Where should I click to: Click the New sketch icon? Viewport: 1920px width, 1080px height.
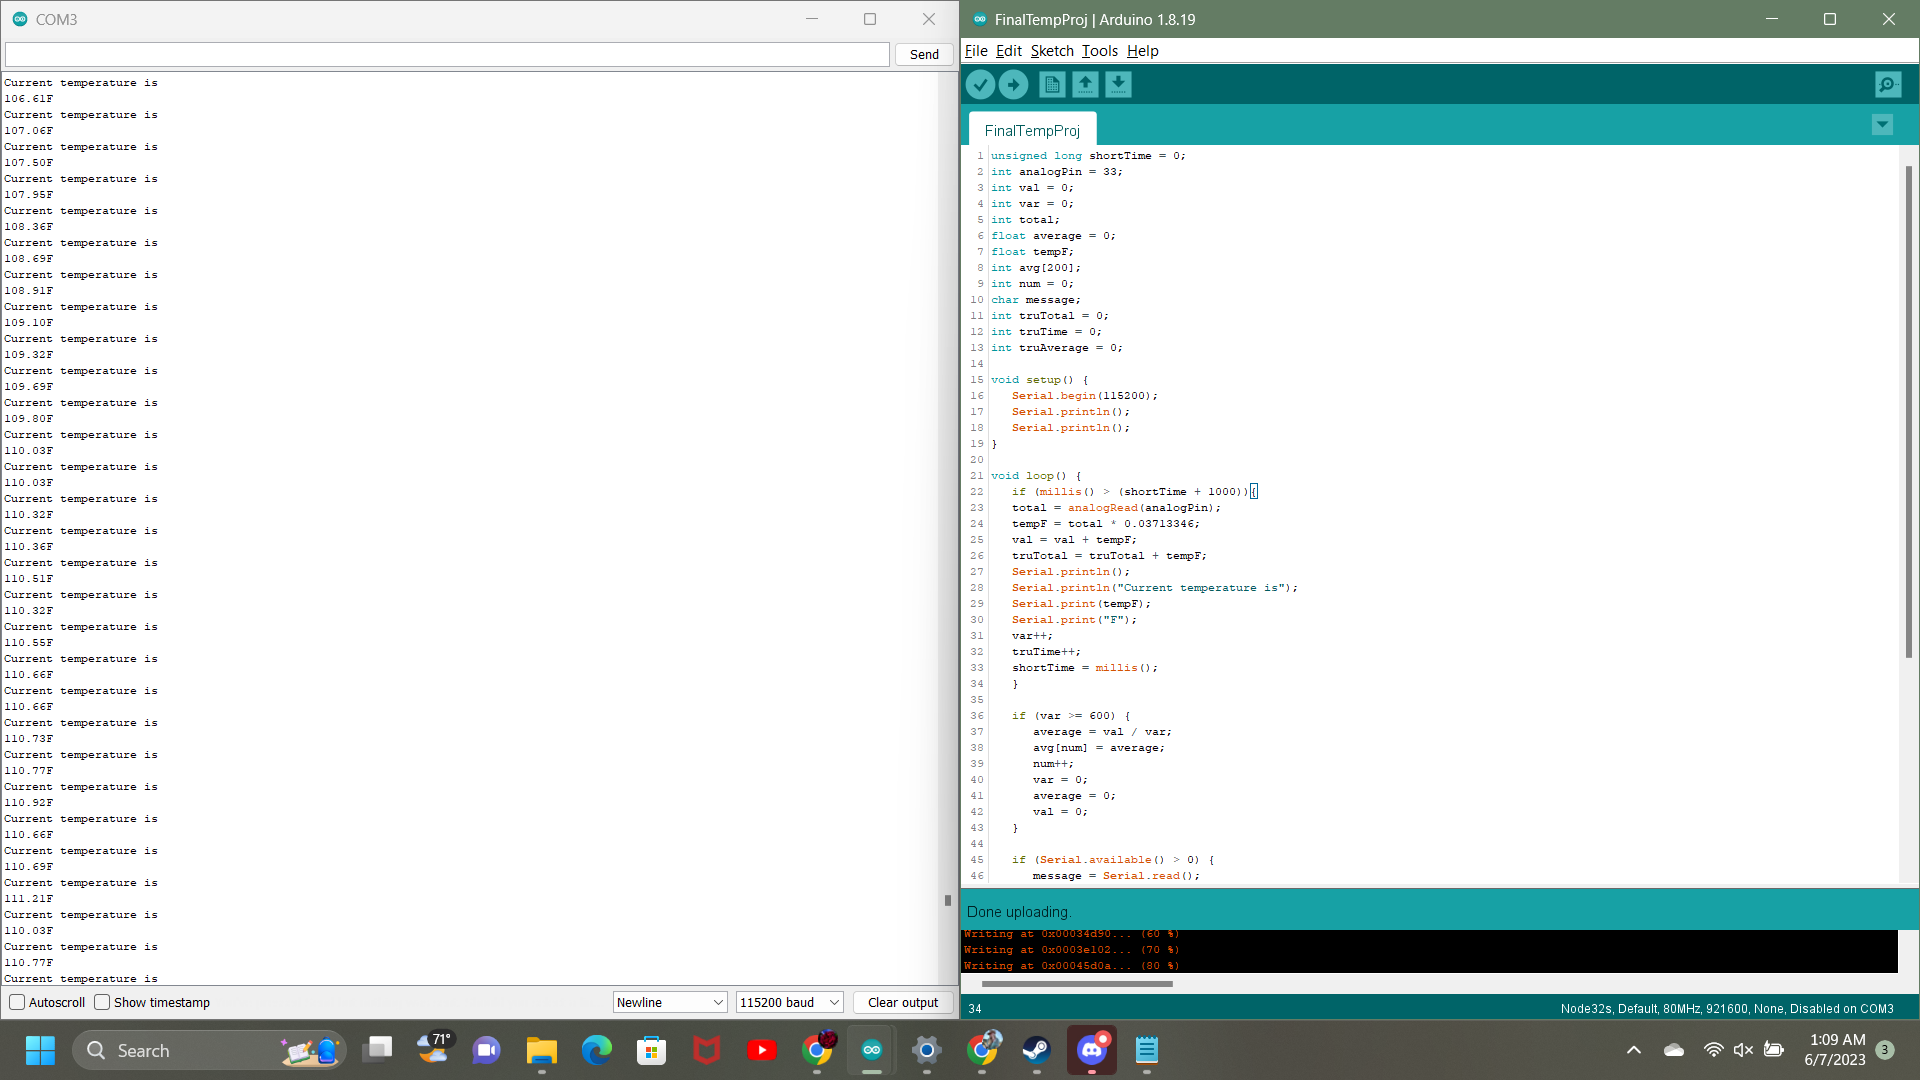(1052, 85)
